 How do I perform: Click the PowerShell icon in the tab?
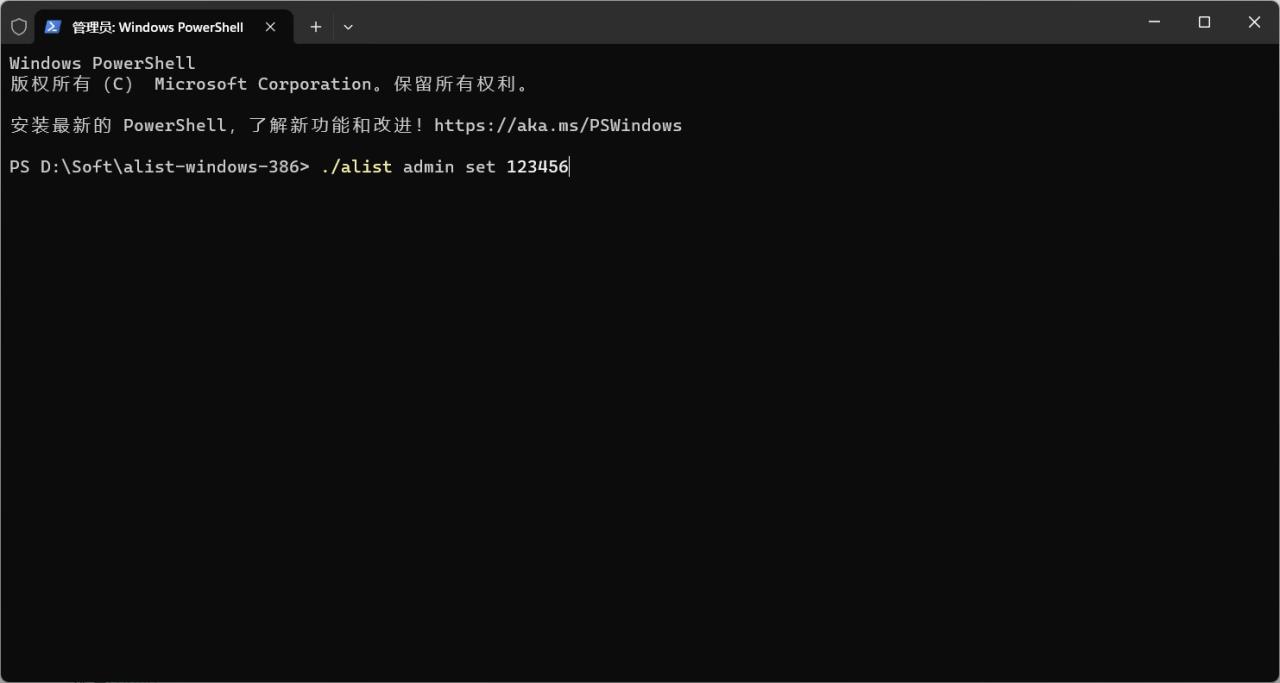[x=53, y=27]
